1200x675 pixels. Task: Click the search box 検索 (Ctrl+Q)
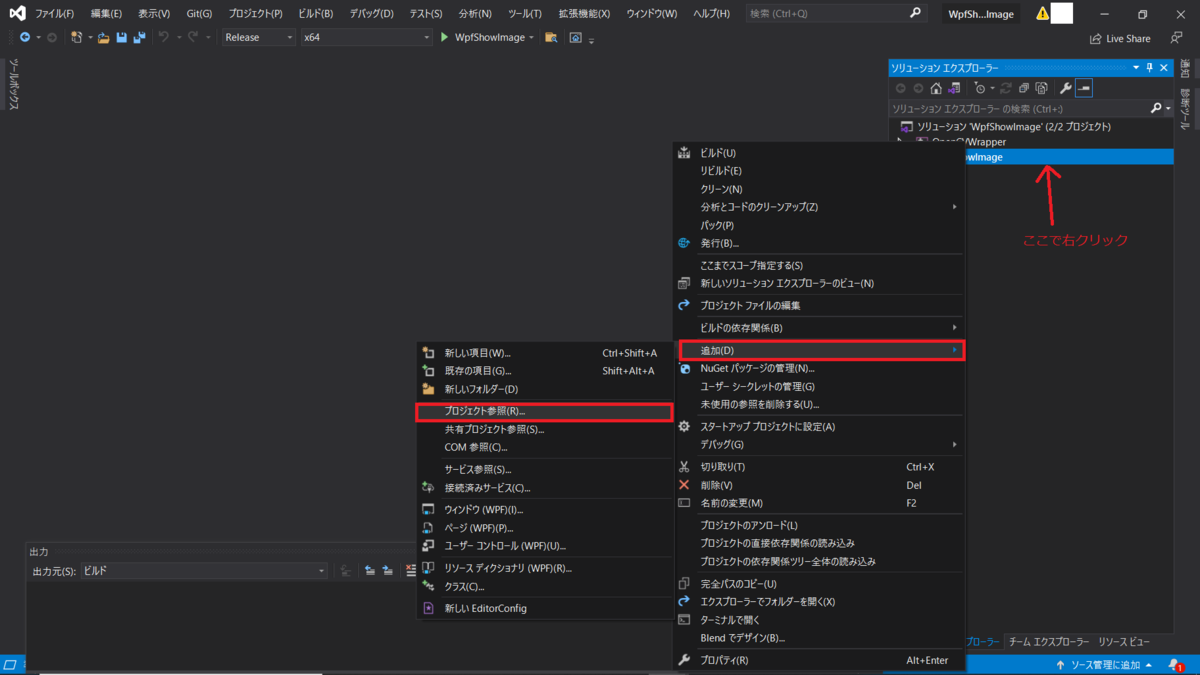[837, 14]
